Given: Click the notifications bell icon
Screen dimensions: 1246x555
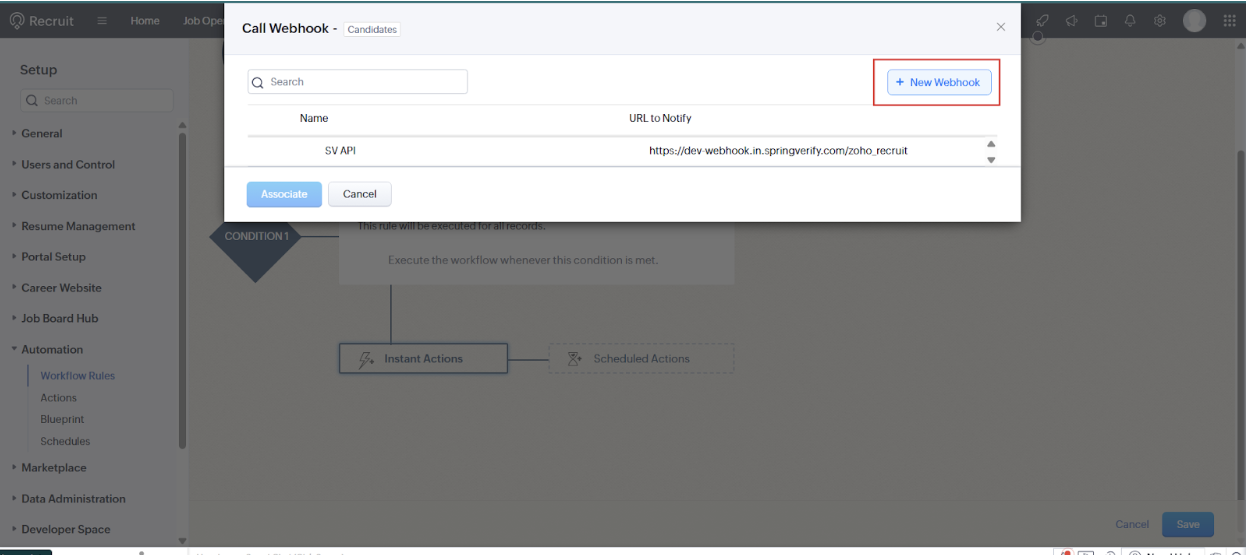Looking at the screenshot, I should coord(1130,21).
